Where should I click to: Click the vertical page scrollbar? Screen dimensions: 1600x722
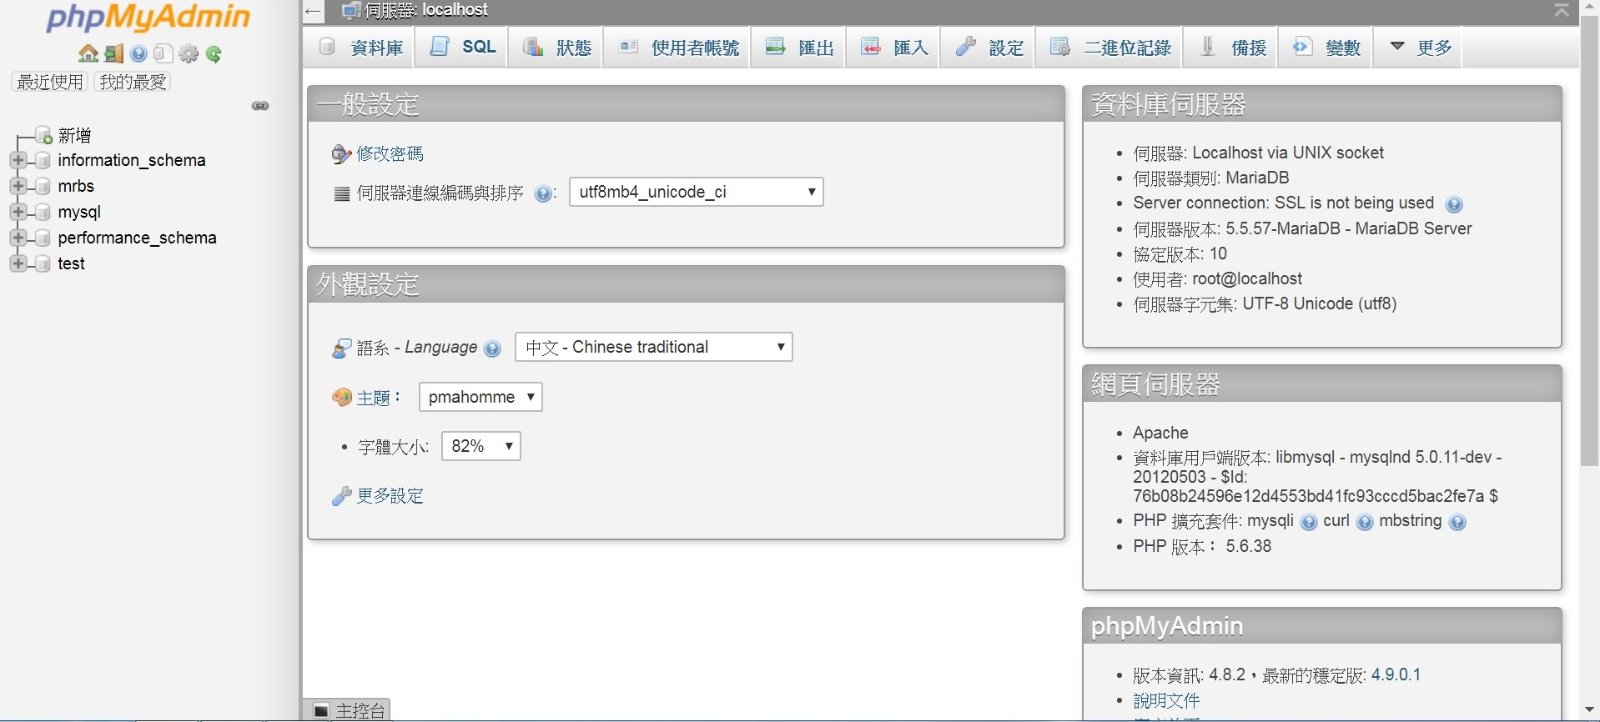(x=1589, y=300)
